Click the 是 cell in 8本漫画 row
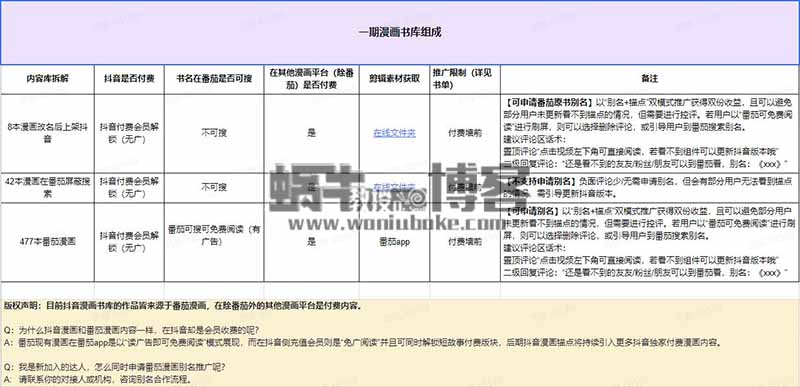 point(311,134)
